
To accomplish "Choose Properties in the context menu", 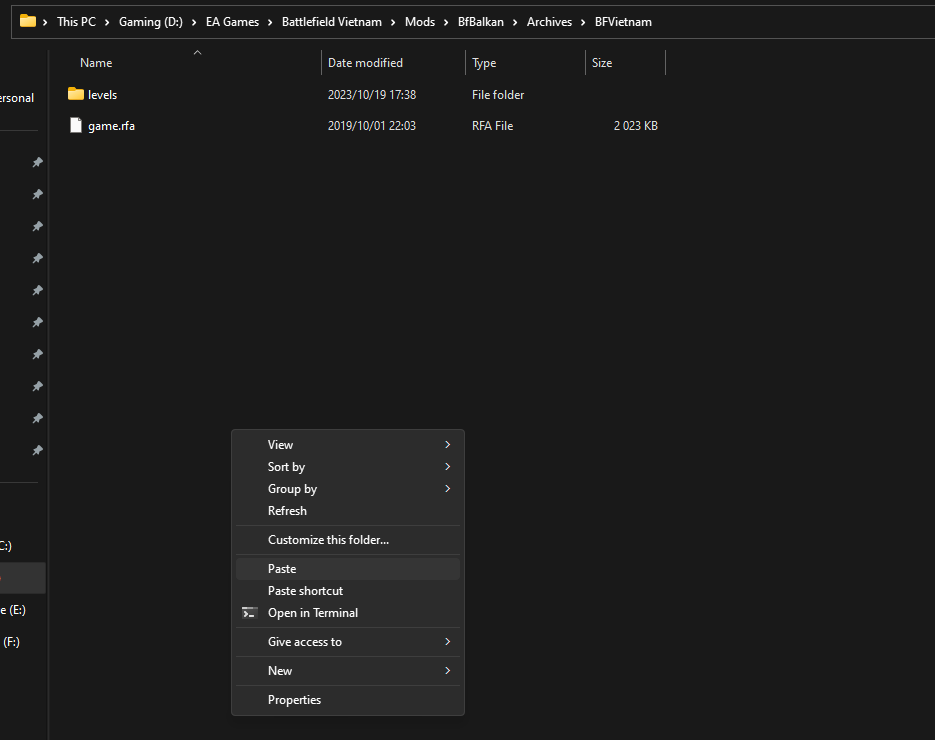I will pyautogui.click(x=294, y=700).
